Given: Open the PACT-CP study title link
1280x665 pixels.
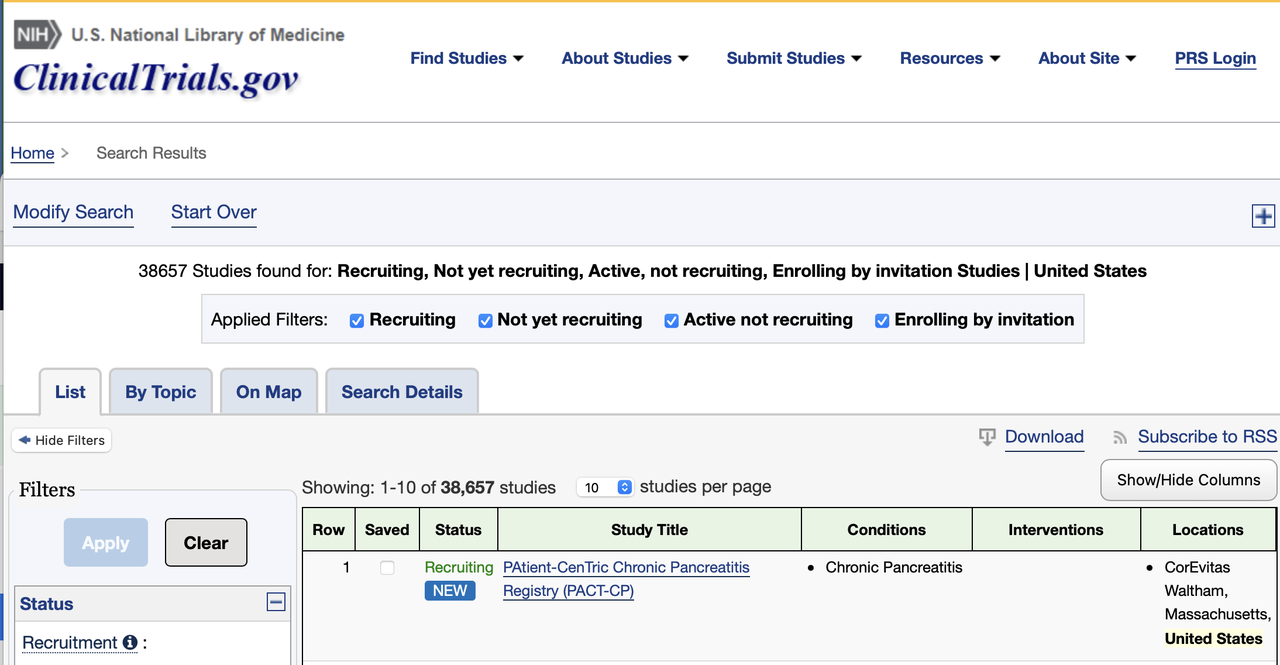Looking at the screenshot, I should coord(626,579).
